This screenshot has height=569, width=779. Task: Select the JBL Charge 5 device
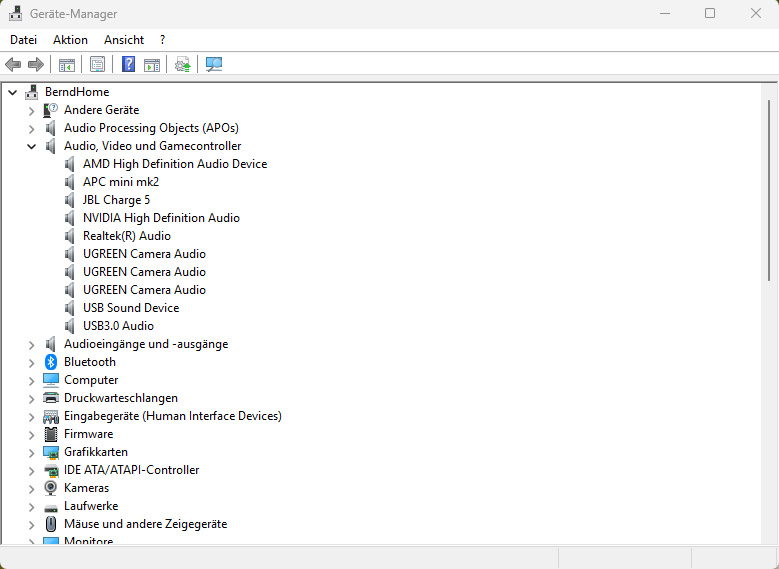pyautogui.click(x=116, y=200)
